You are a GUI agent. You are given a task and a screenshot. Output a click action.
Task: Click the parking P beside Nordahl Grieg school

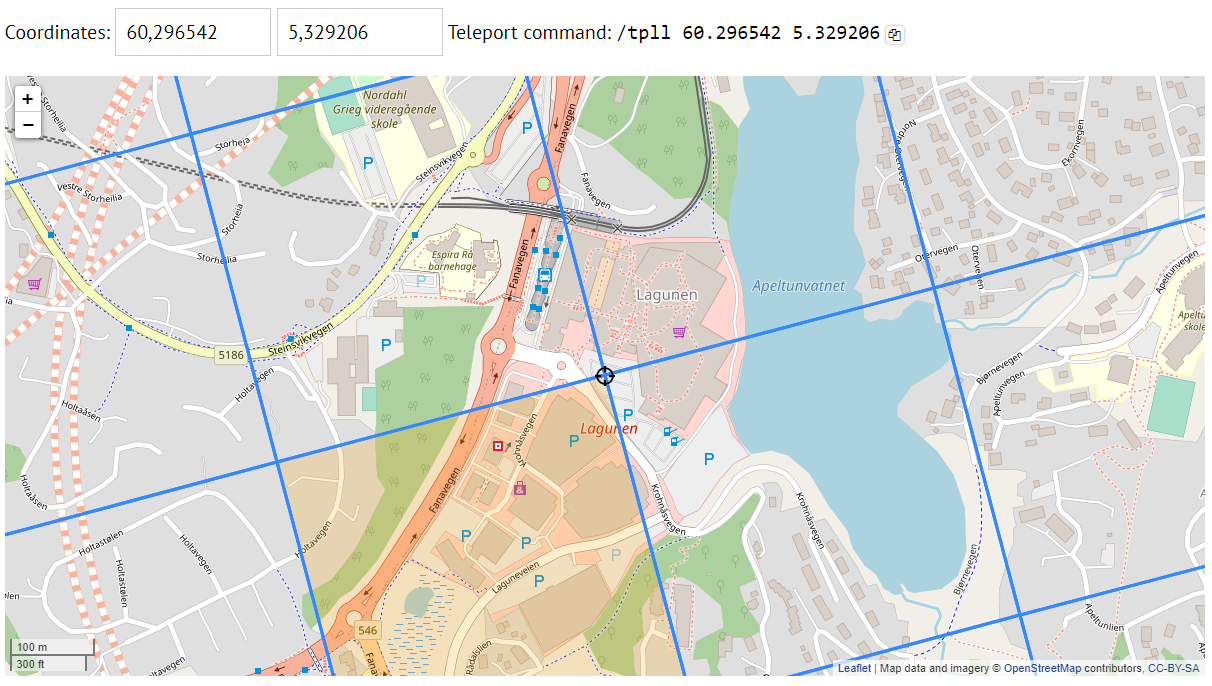tap(367, 162)
